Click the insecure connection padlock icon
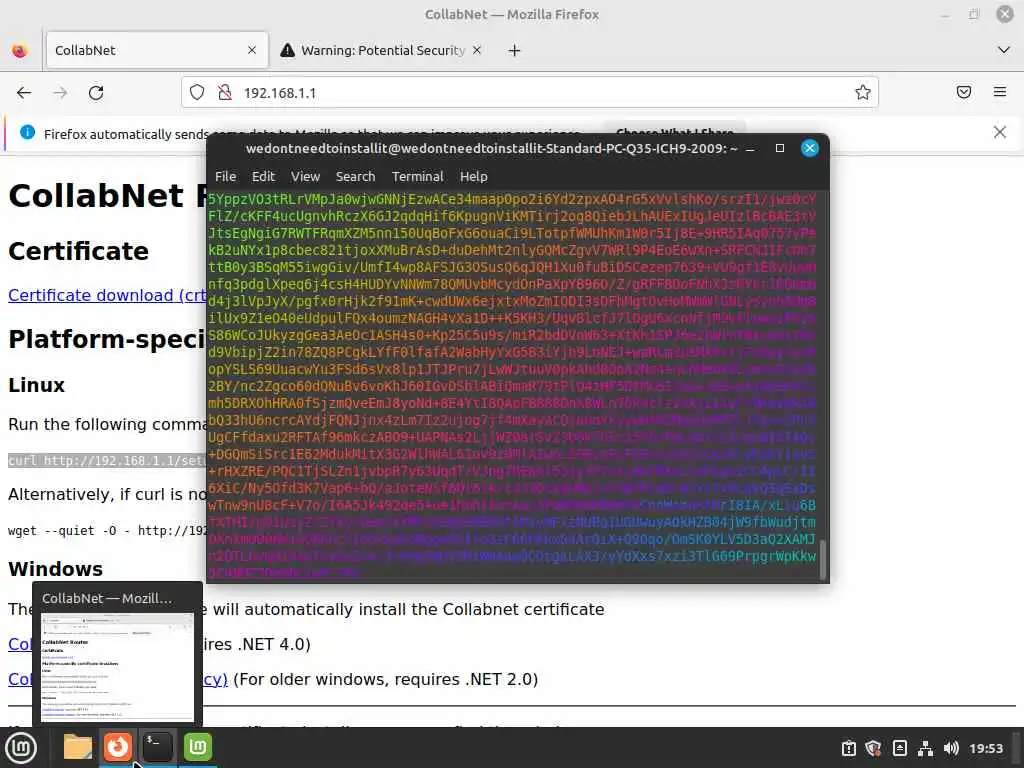This screenshot has width=1024, height=768. tap(225, 93)
